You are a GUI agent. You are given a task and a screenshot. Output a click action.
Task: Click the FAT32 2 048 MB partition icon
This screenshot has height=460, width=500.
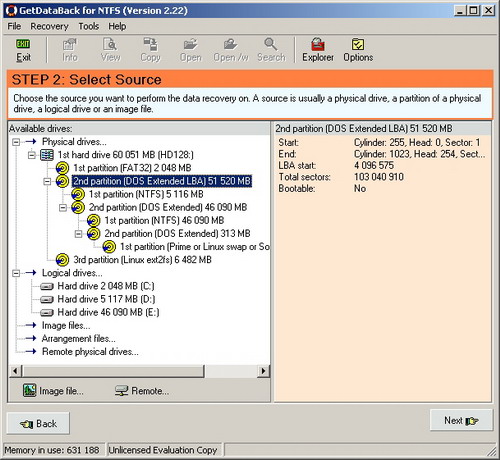click(62, 168)
